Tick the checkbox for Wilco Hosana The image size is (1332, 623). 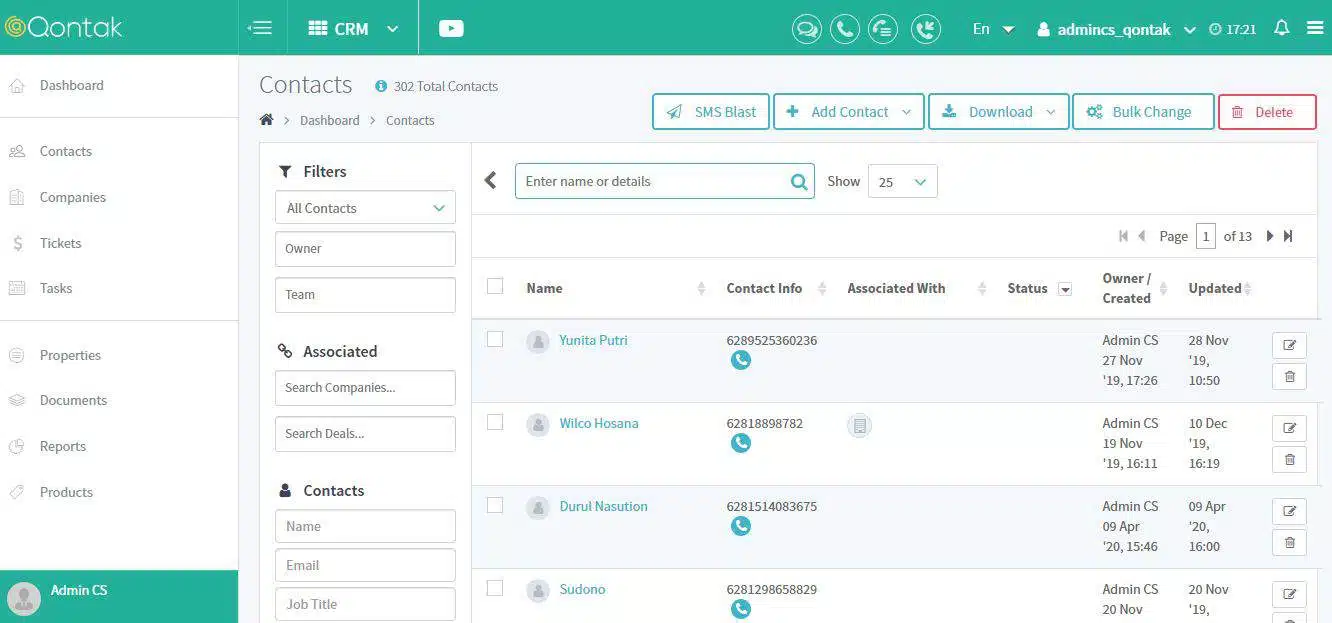coord(495,422)
